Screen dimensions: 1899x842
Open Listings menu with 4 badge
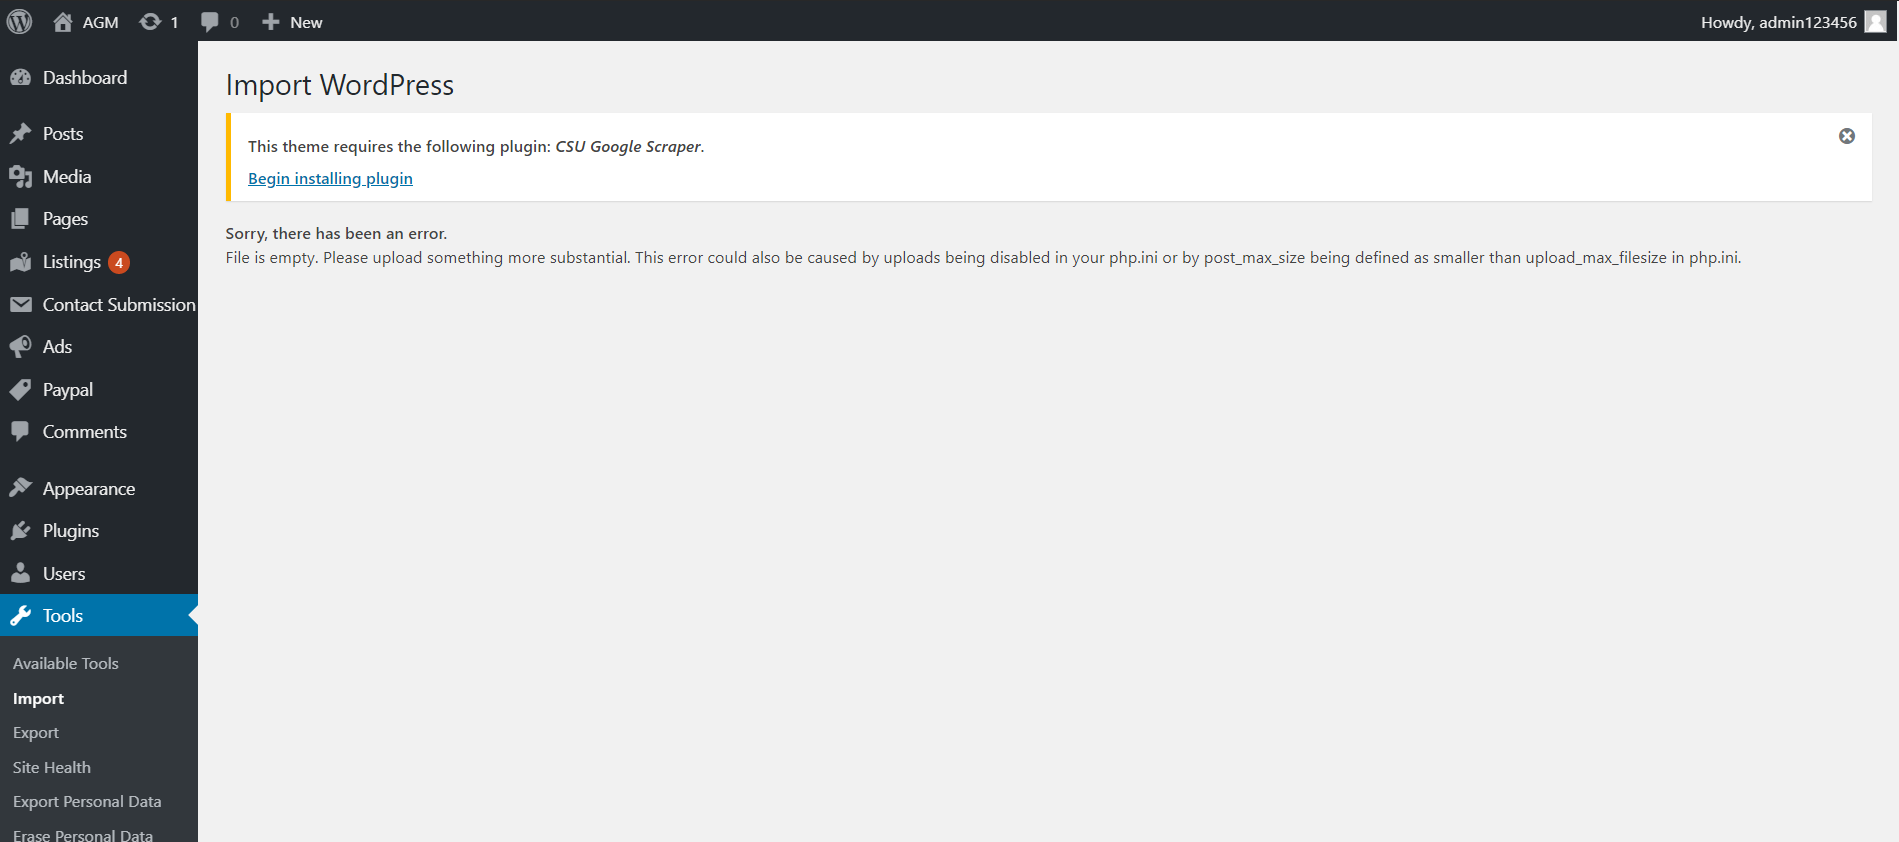pyautogui.click(x=99, y=262)
